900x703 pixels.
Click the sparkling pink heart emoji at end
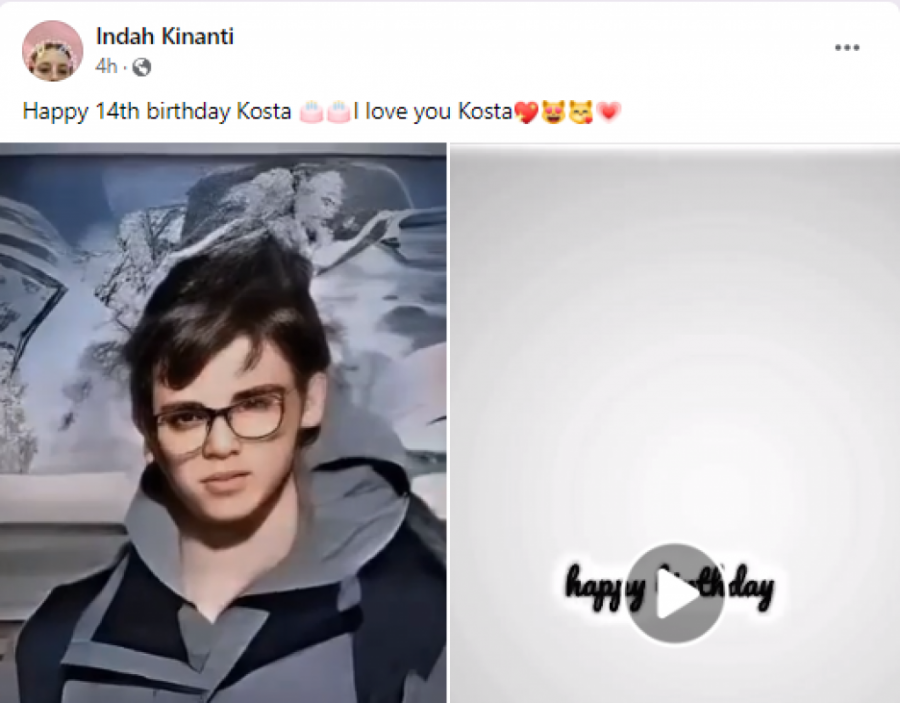(x=608, y=111)
